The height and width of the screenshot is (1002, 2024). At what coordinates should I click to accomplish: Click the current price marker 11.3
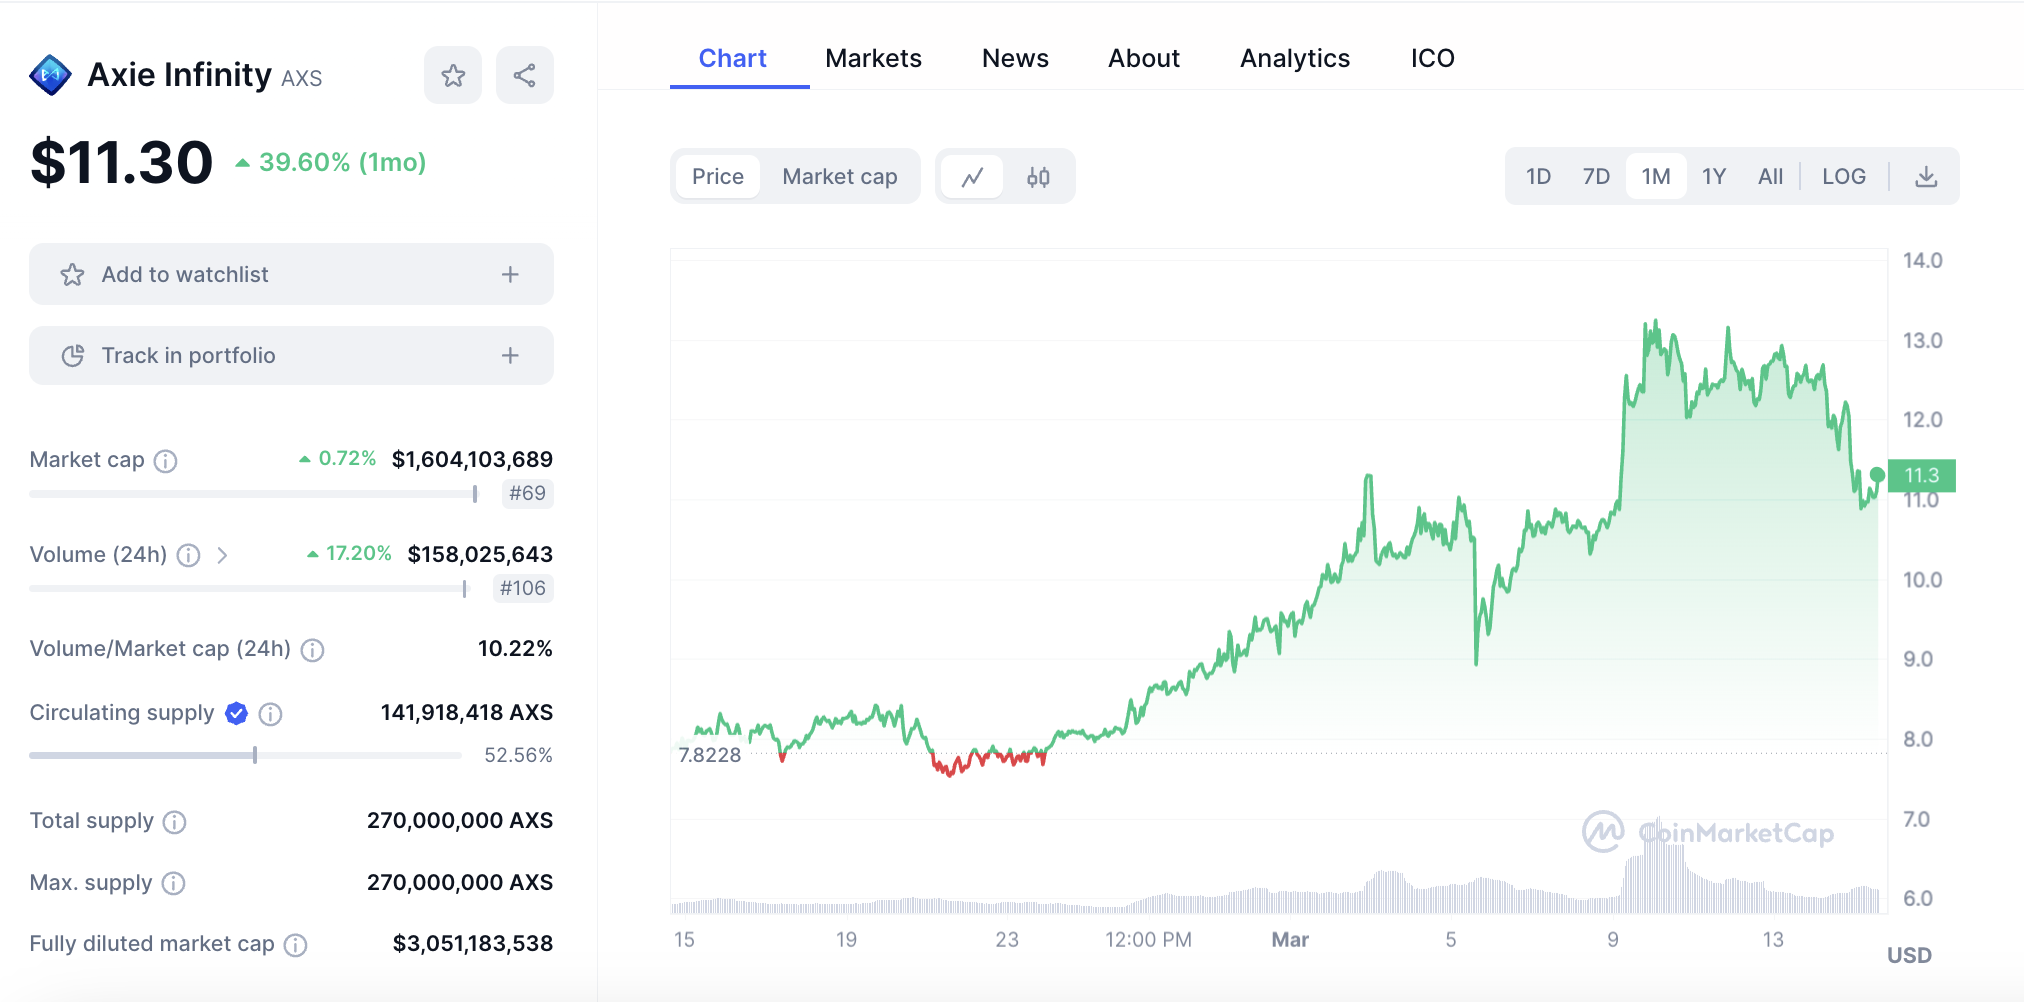coord(1921,476)
